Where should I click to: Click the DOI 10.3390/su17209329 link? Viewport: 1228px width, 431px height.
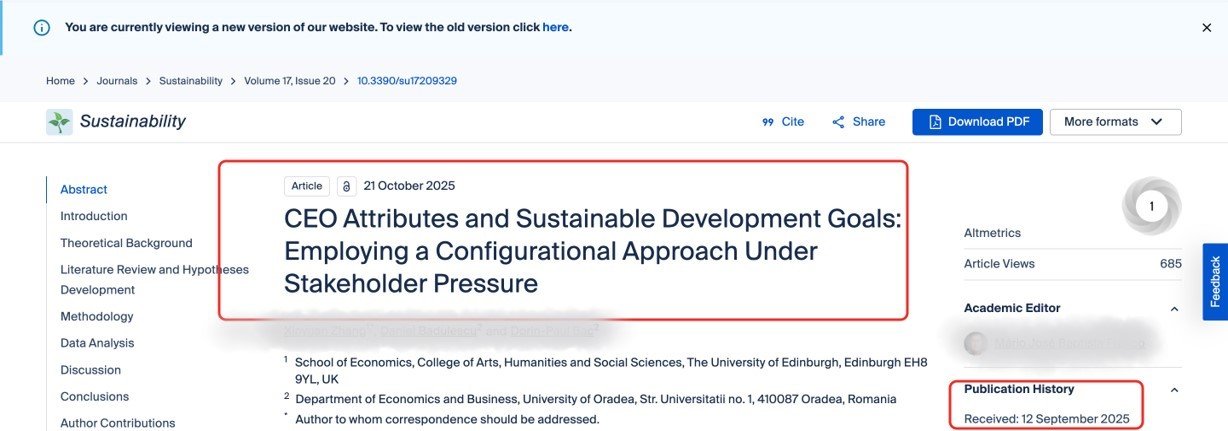(x=407, y=81)
